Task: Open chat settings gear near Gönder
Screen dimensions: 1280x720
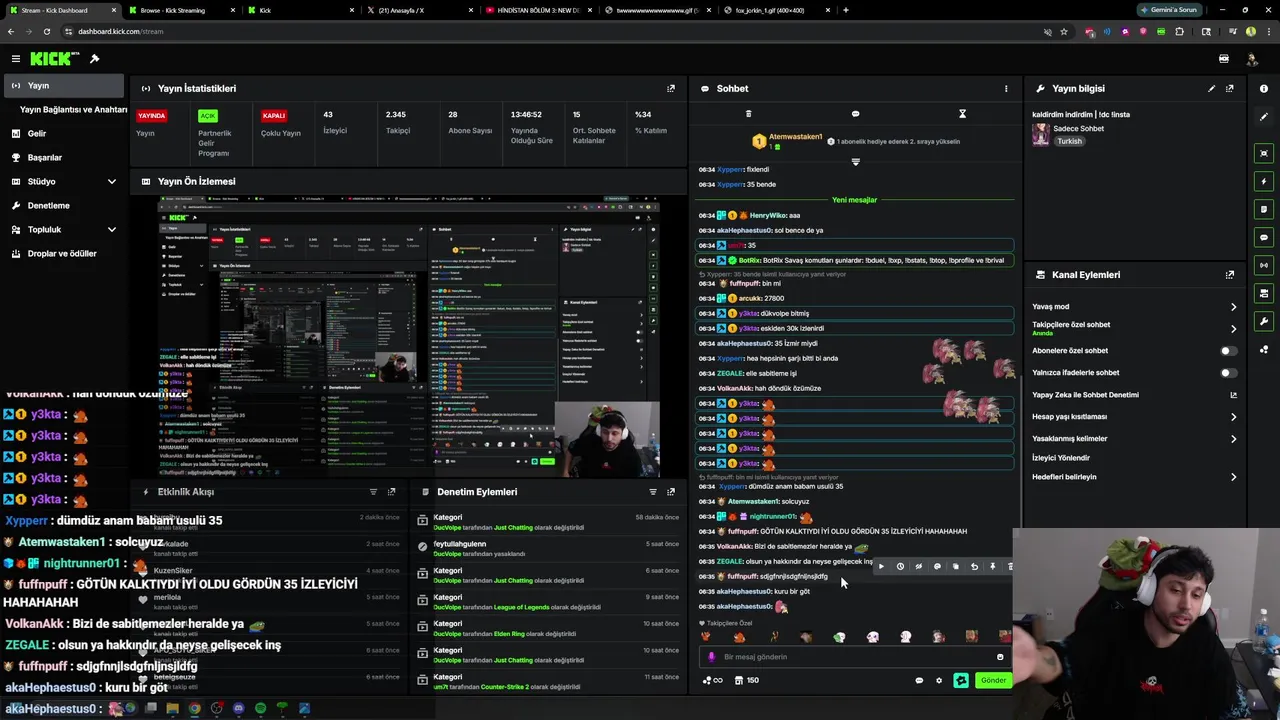Action: (938, 680)
